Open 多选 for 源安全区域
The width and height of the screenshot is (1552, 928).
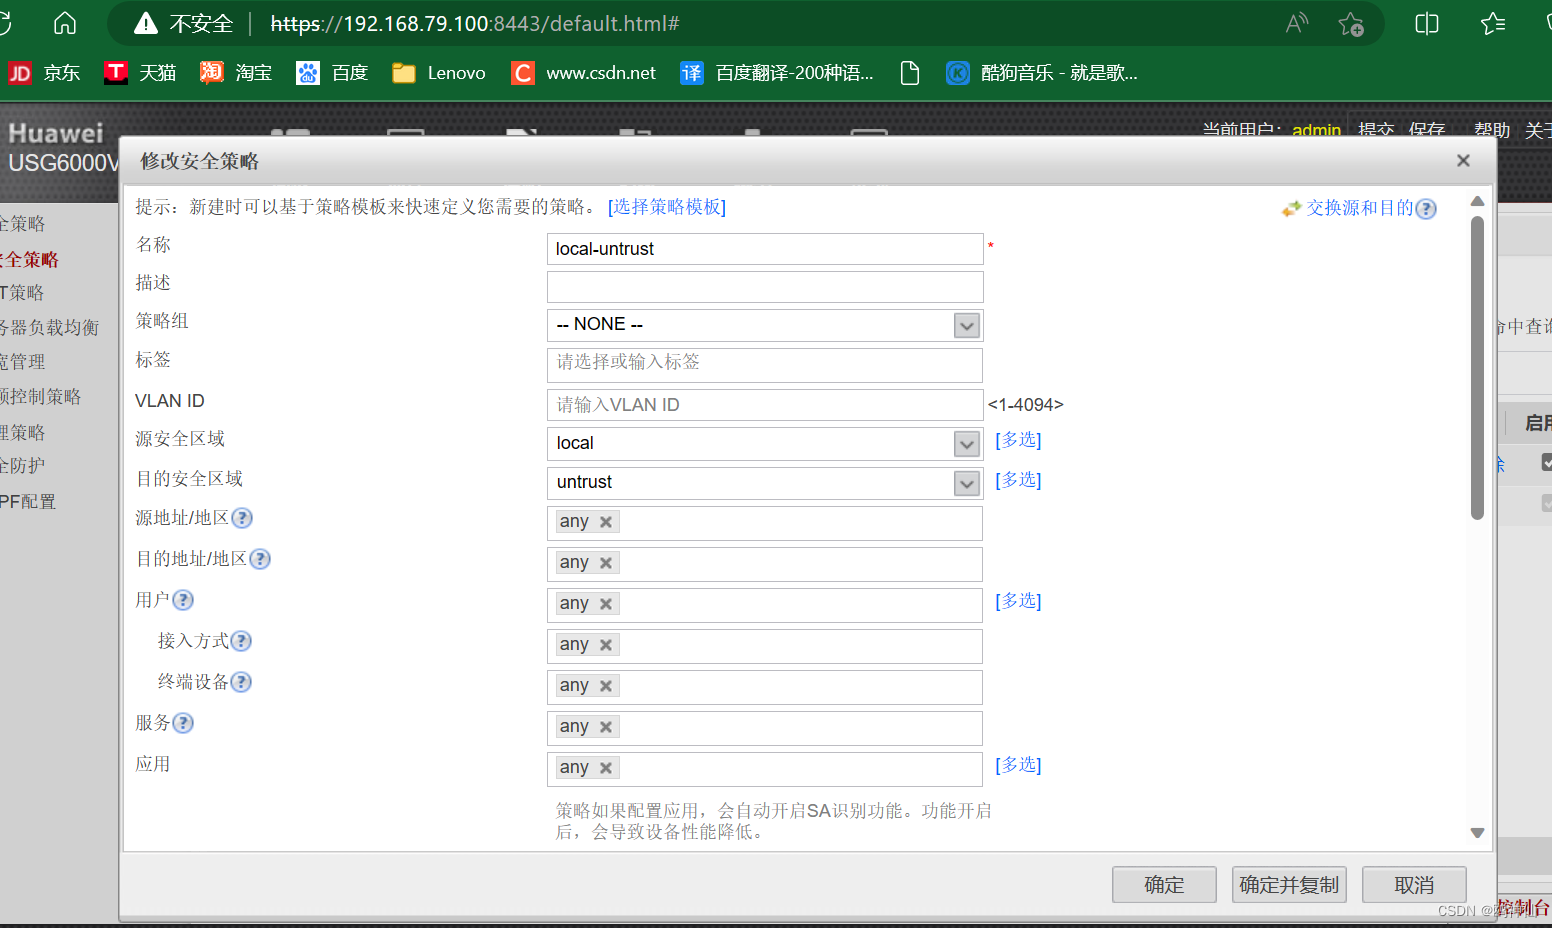tap(1018, 440)
